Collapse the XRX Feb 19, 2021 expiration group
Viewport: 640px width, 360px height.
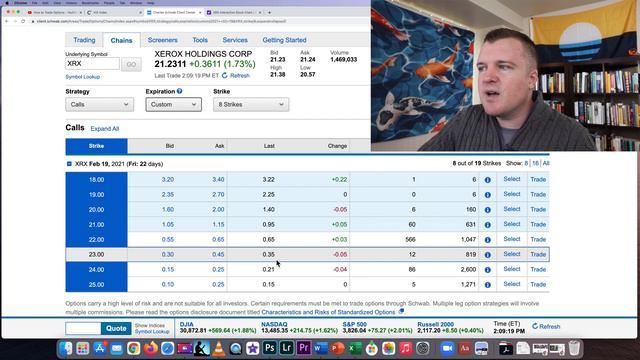(69, 164)
